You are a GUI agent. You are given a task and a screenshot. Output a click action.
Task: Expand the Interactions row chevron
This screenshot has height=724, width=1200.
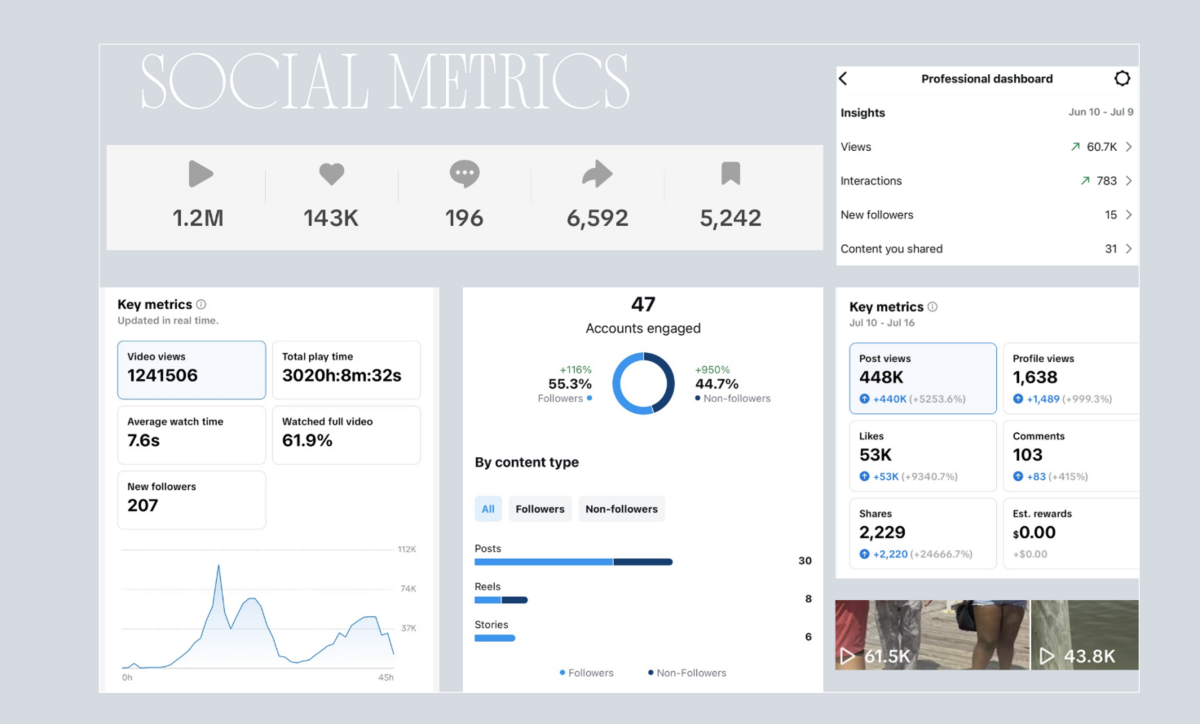pos(1129,181)
